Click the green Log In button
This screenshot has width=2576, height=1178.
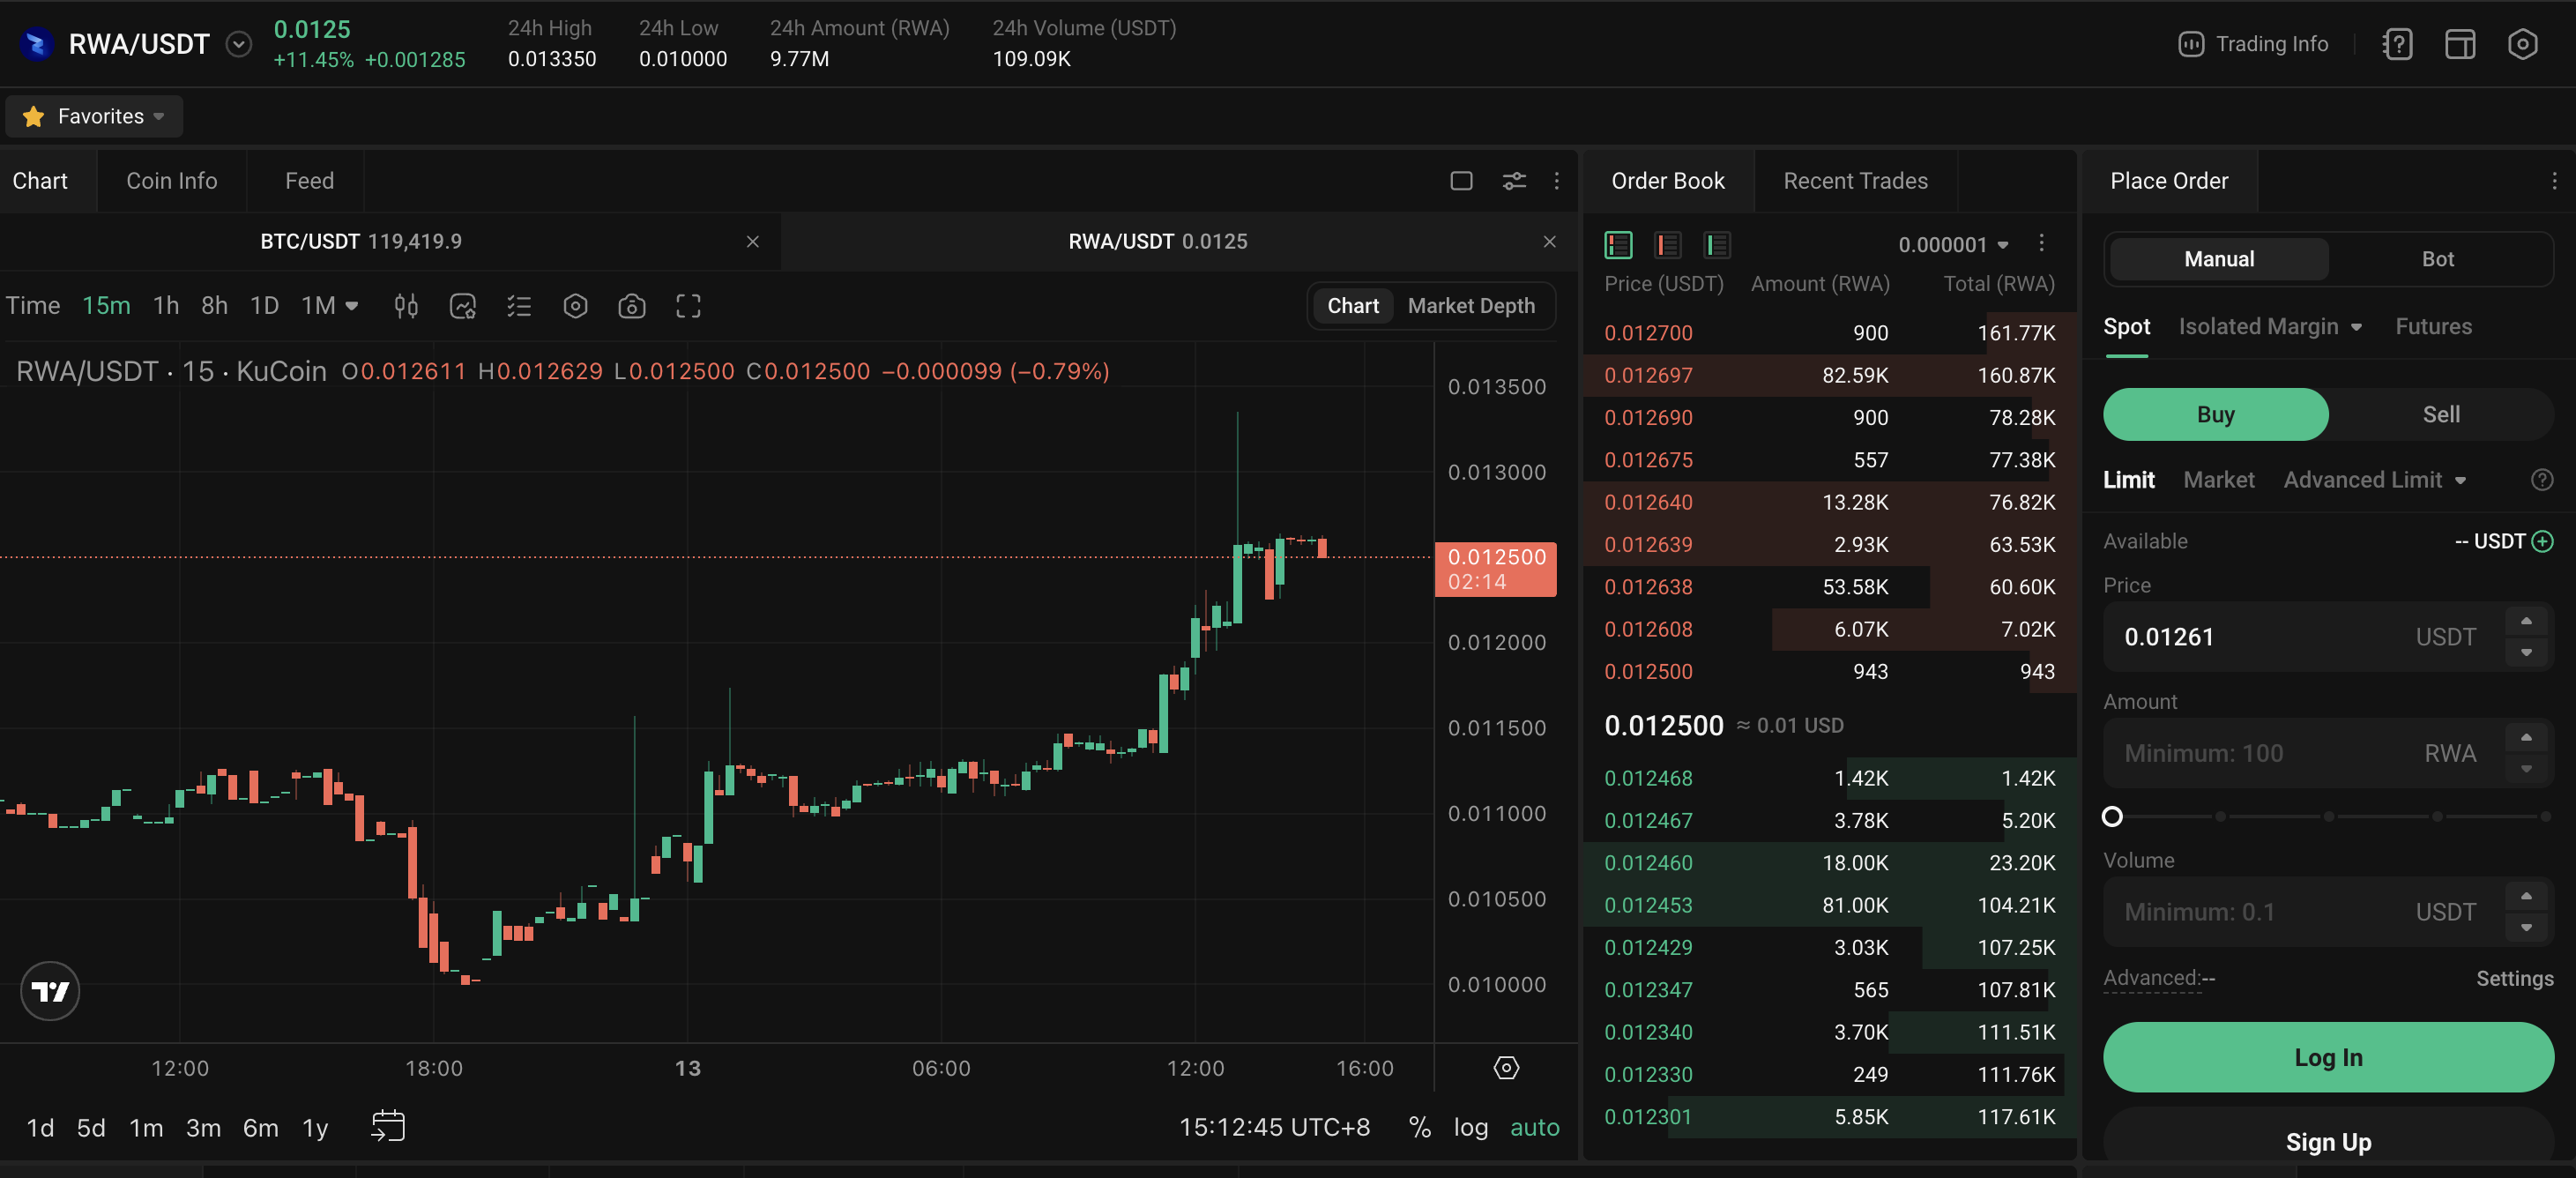click(x=2328, y=1057)
